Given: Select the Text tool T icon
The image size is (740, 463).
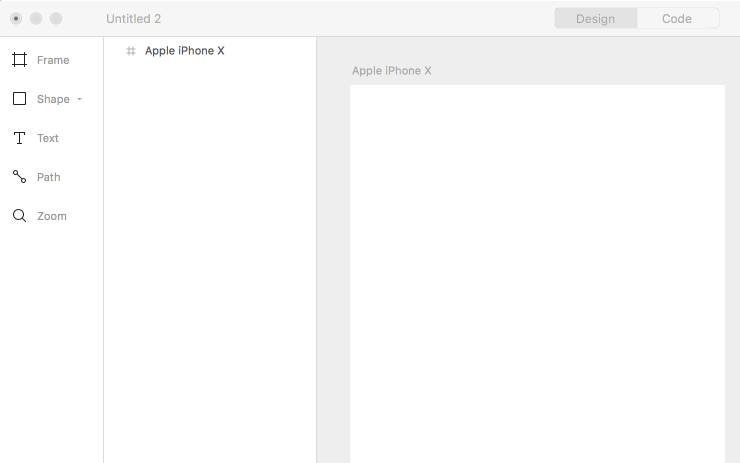Looking at the screenshot, I should [x=19, y=138].
